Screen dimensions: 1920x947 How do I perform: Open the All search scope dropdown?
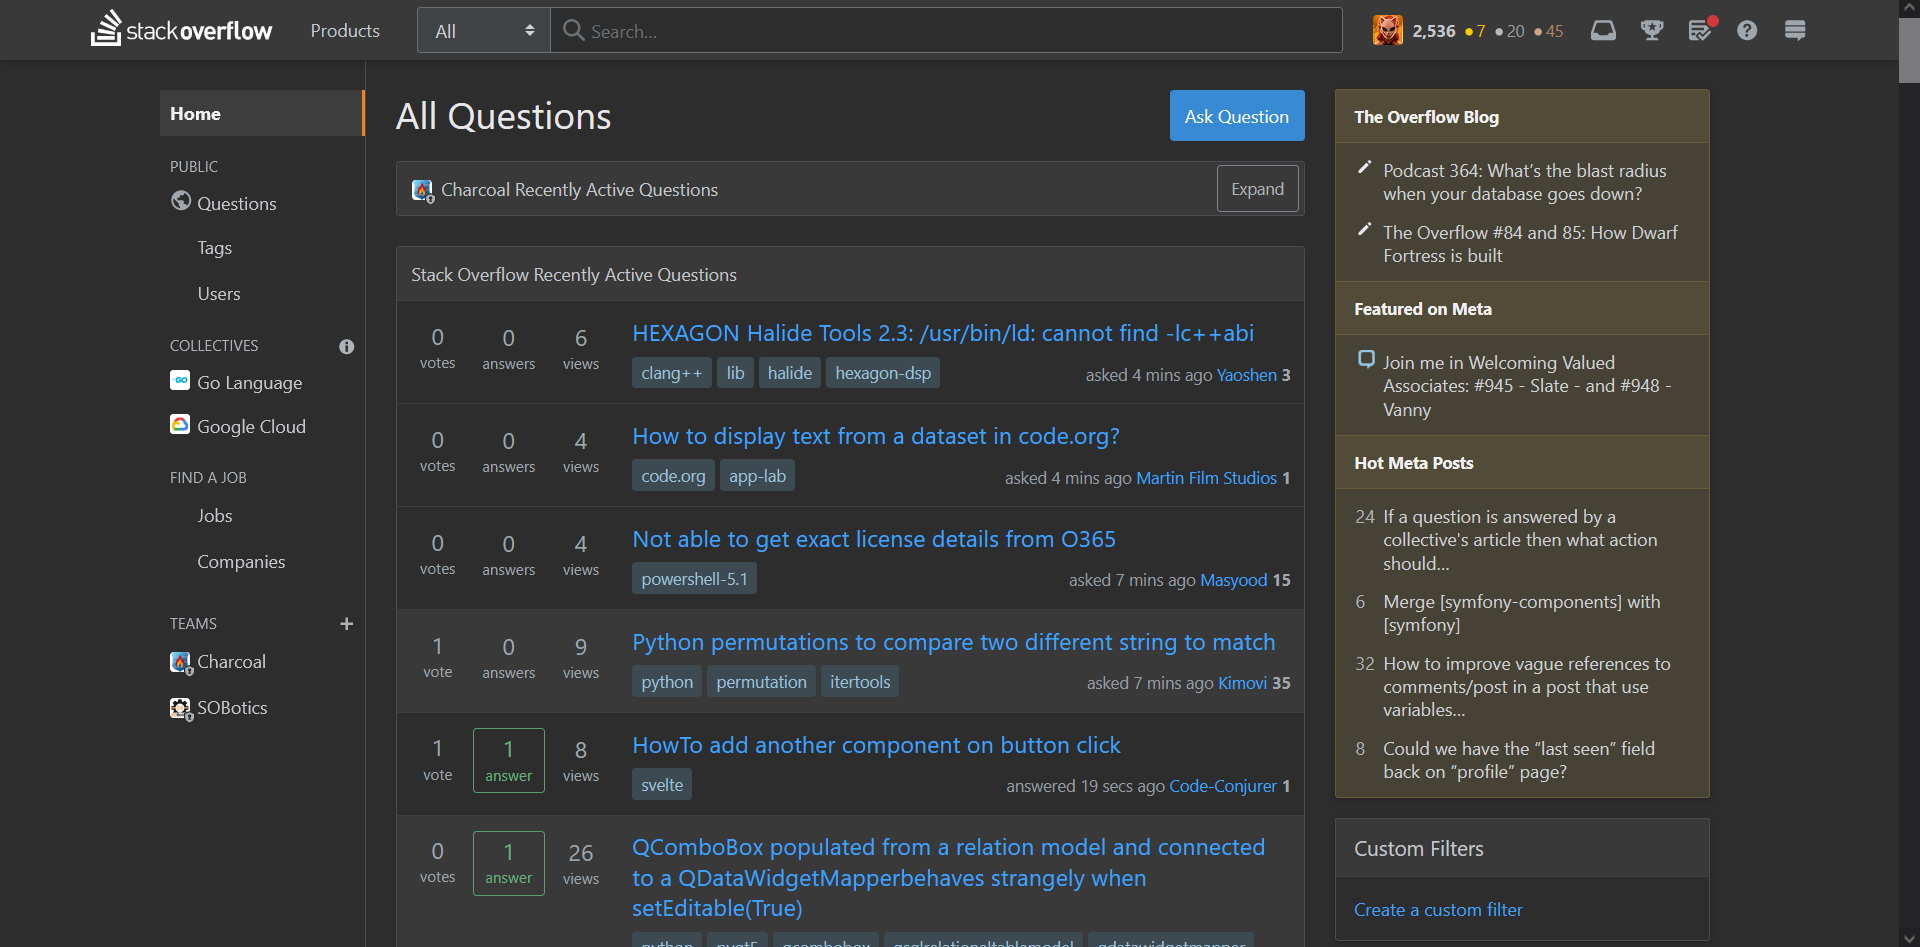(x=484, y=30)
